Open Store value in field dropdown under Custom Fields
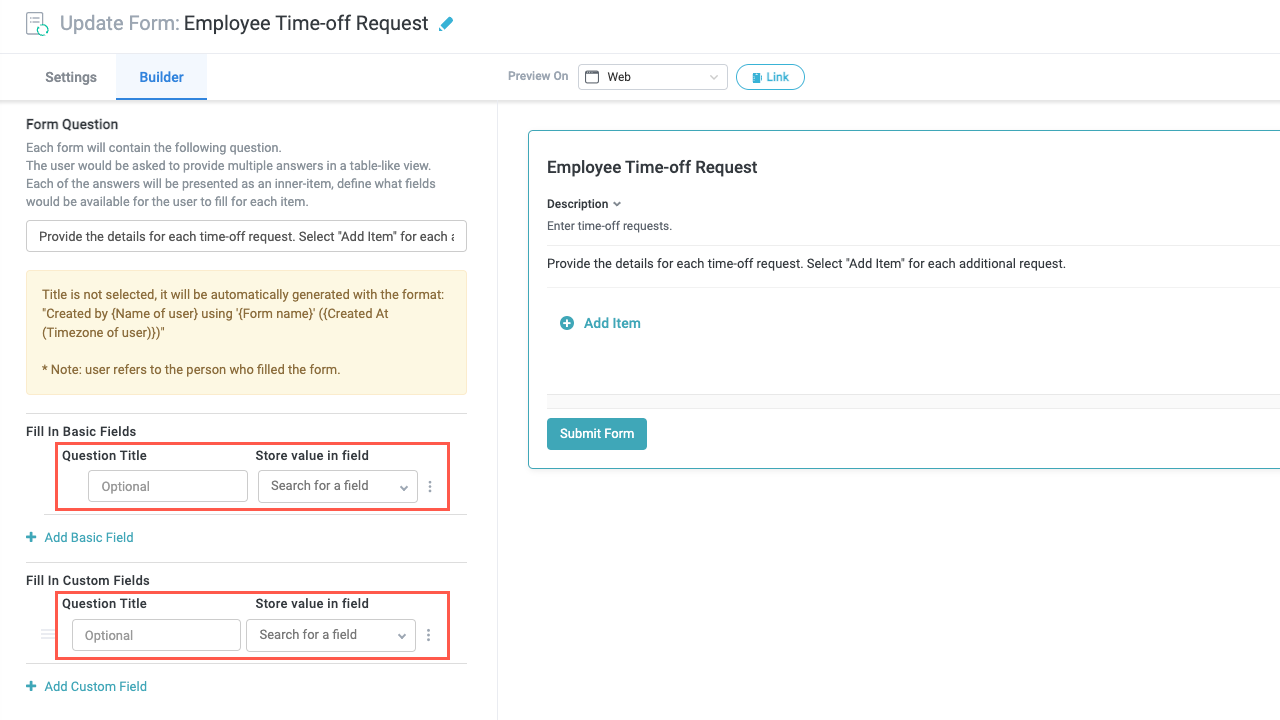 pos(330,634)
